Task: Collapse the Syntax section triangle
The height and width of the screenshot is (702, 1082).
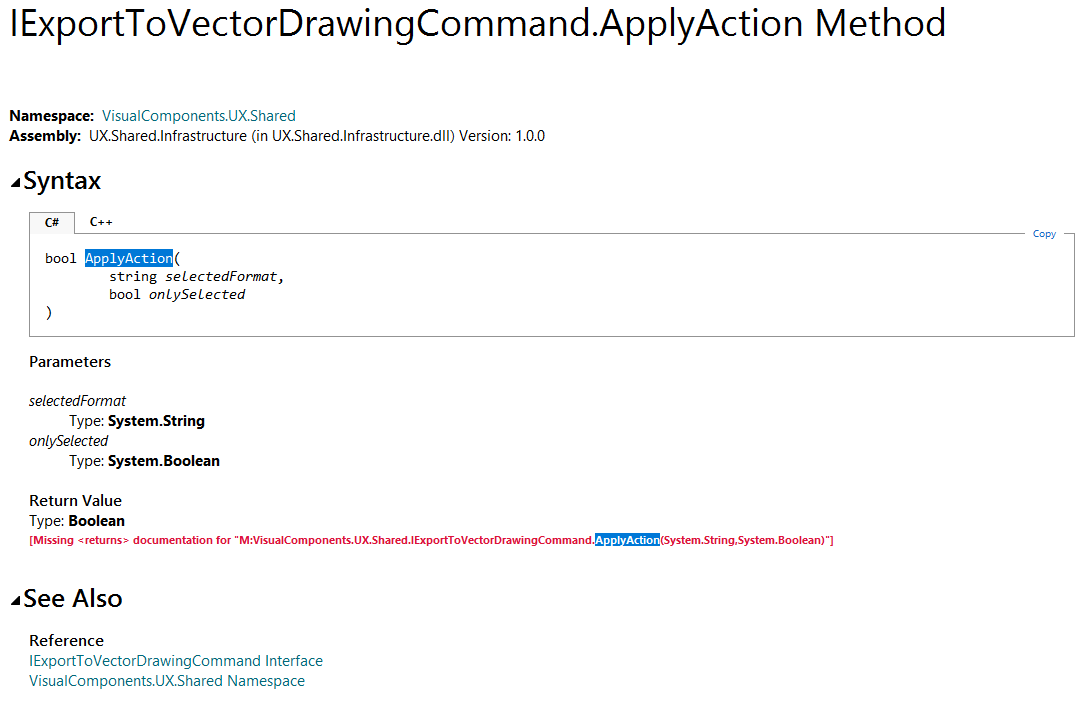Action: [x=16, y=184]
